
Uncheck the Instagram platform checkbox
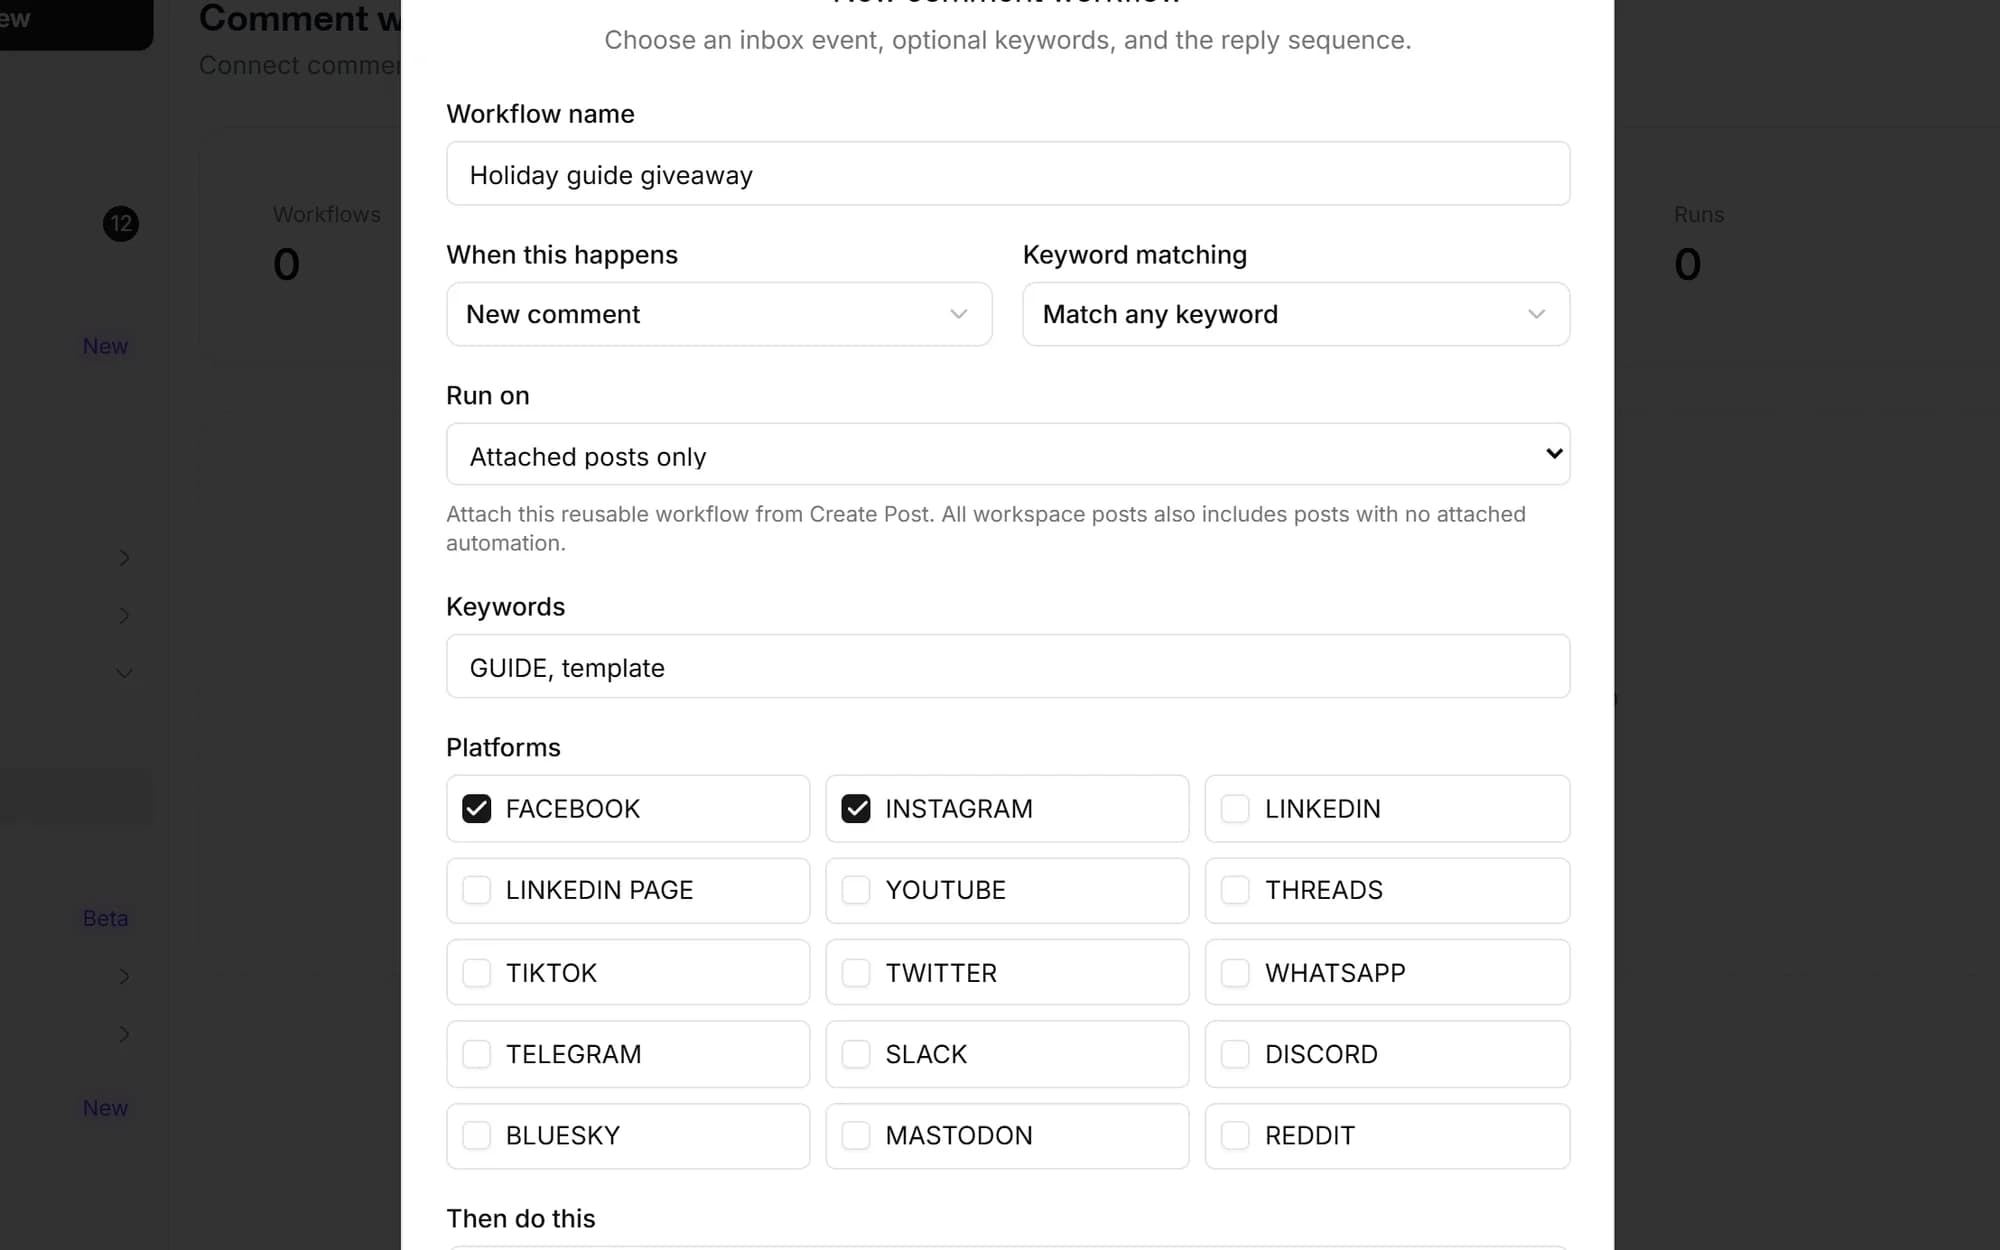pos(856,808)
